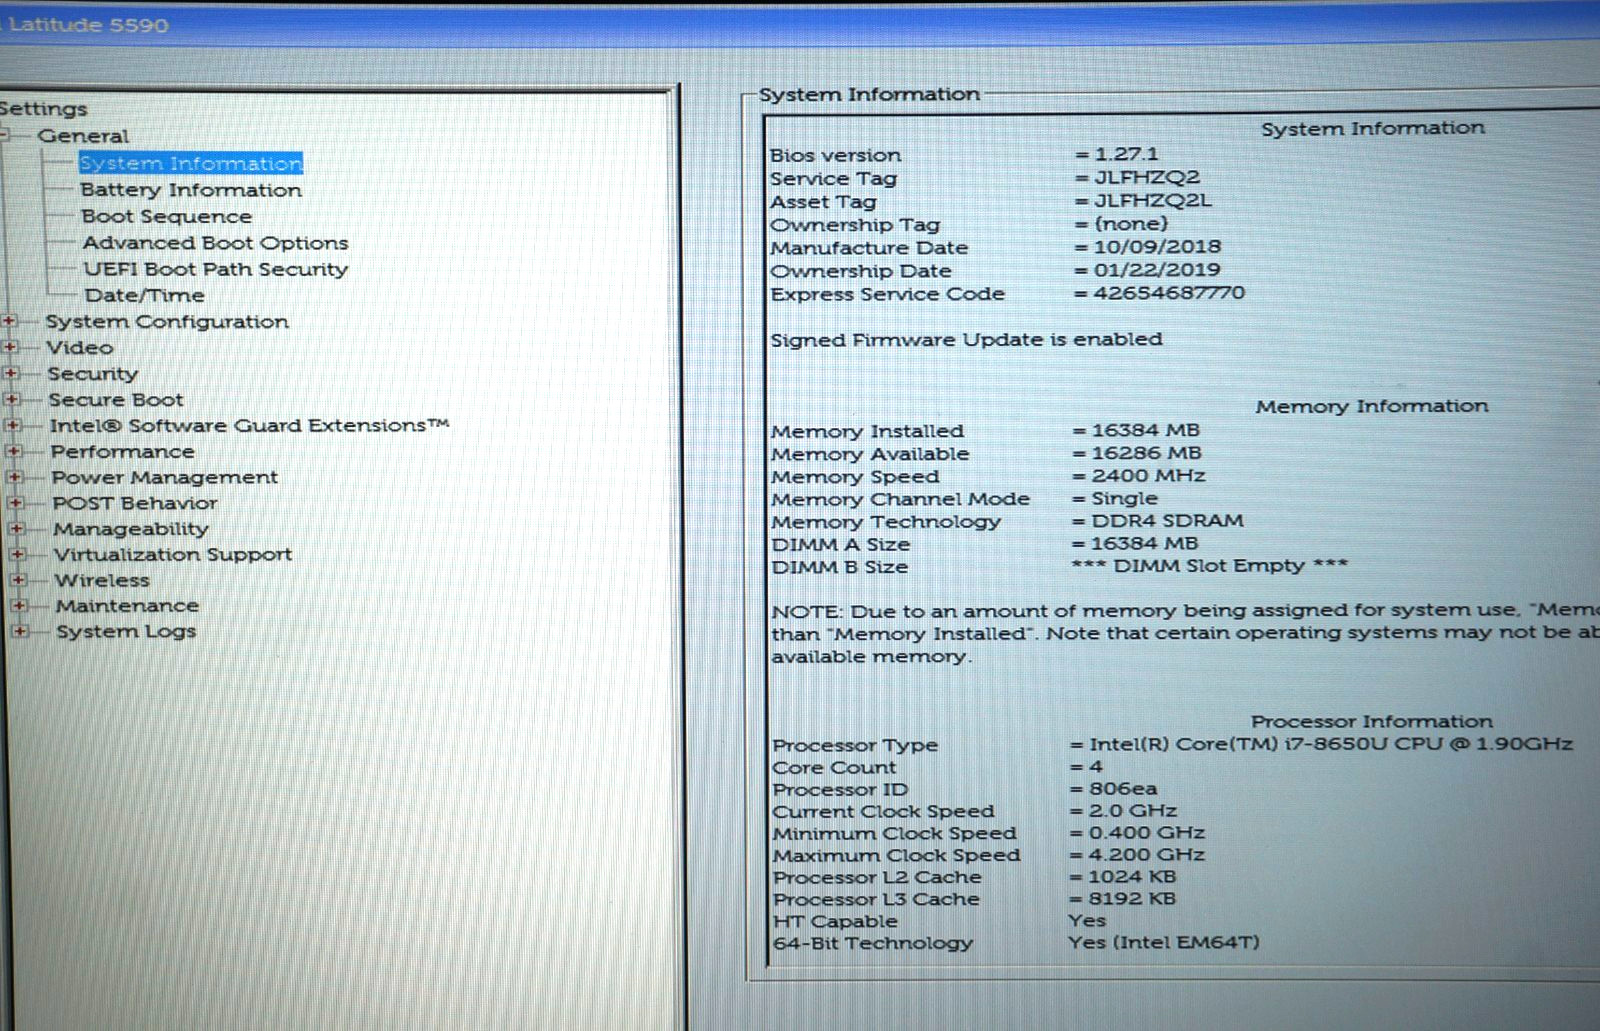Viewport: 1600px width, 1031px height.
Task: Collapse the General settings group
Action: [4, 135]
